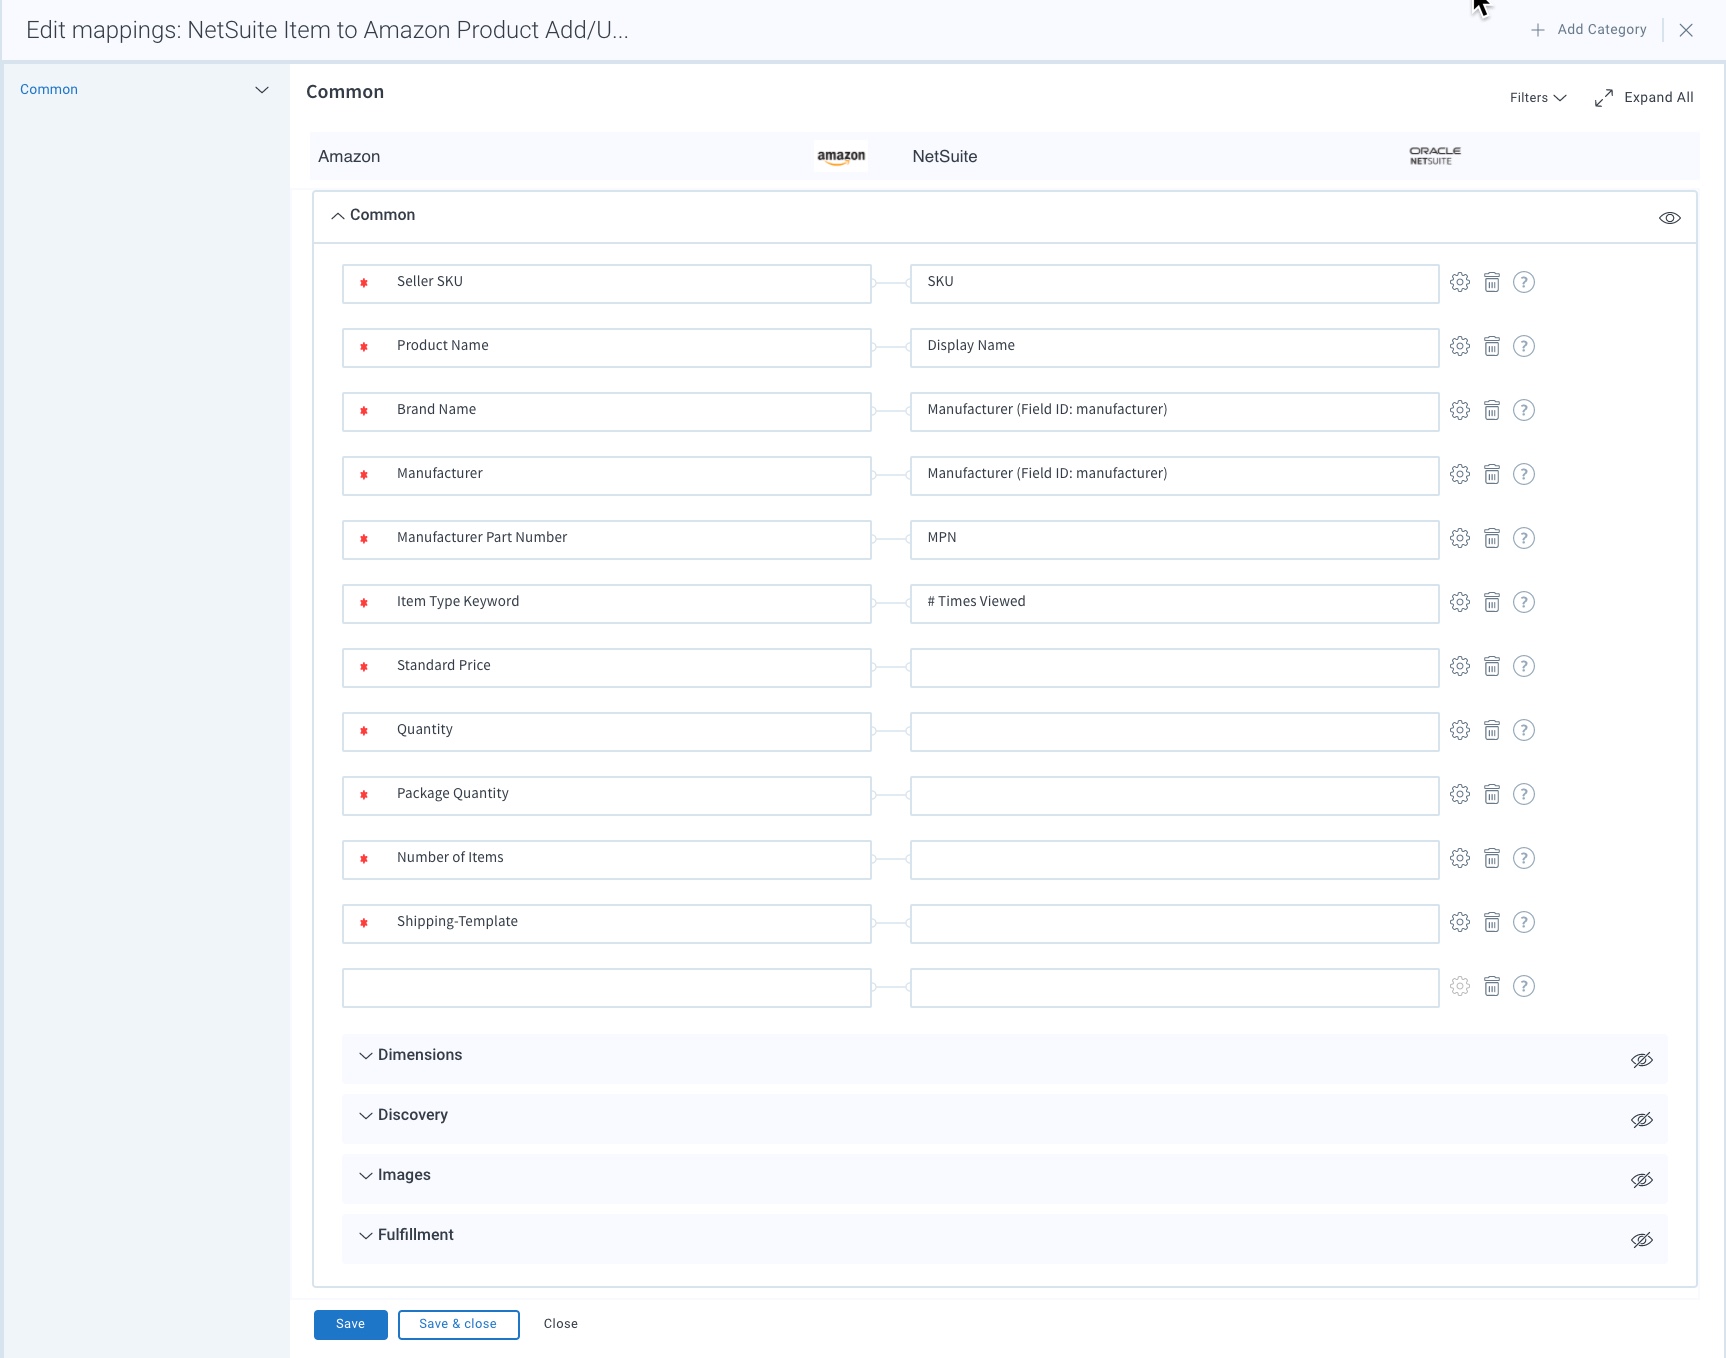The width and height of the screenshot is (1726, 1358).
Task: Toggle visibility of Discovery section
Action: point(1642,1120)
